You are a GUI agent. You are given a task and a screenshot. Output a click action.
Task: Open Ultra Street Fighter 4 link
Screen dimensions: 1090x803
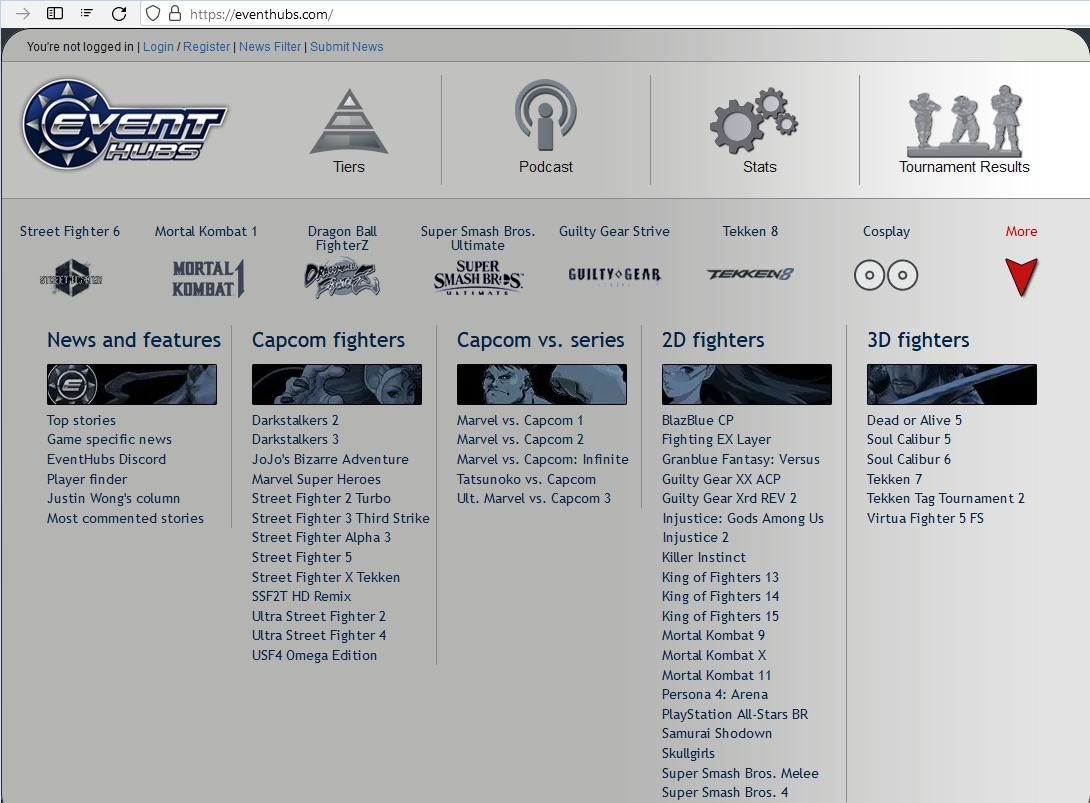pos(319,635)
